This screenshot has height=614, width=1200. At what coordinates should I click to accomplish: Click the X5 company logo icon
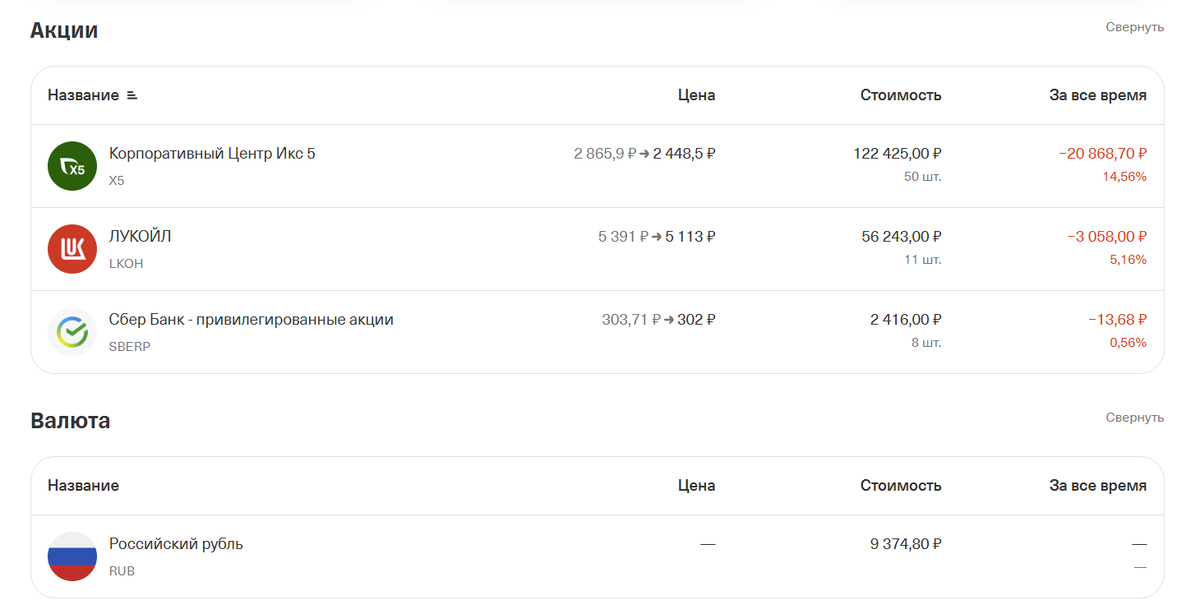point(72,166)
